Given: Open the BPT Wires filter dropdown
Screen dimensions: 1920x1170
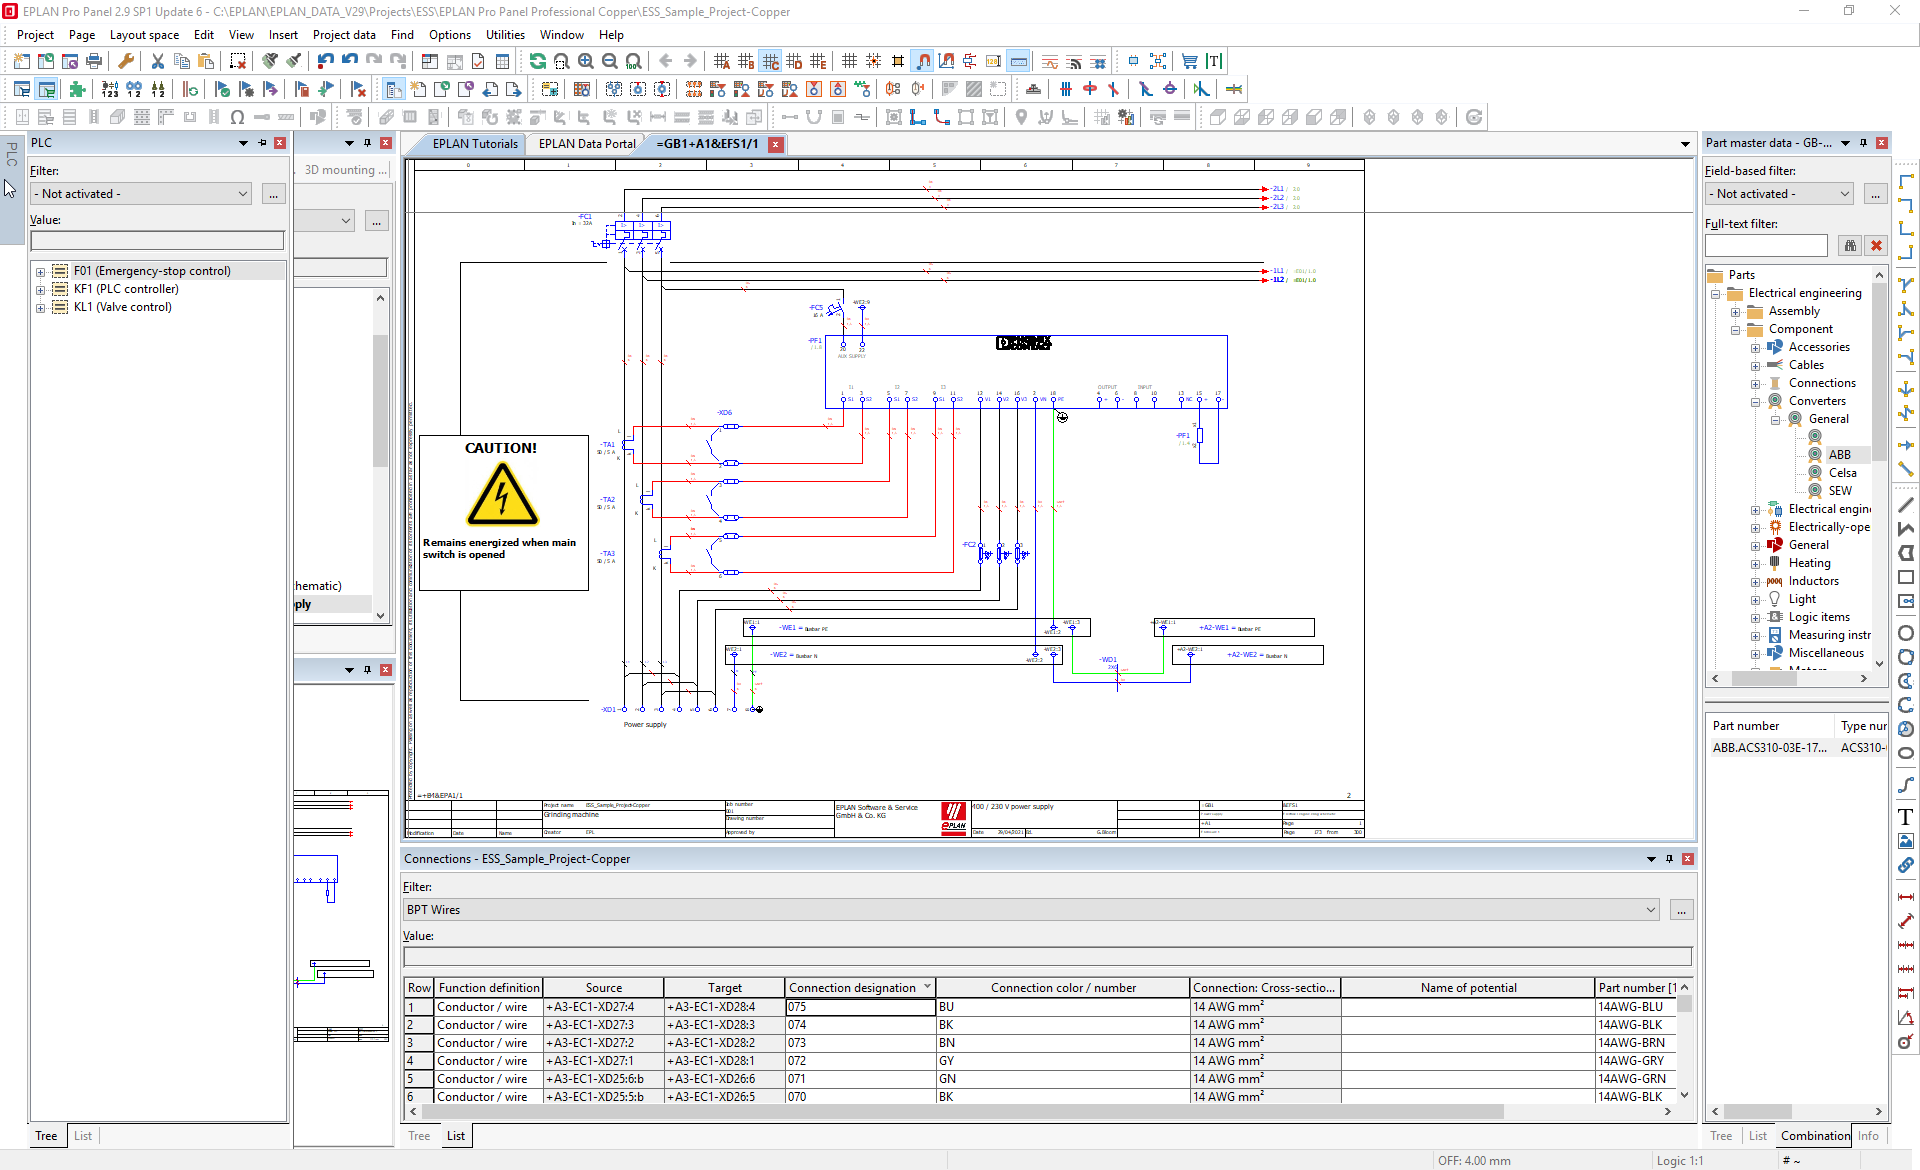Looking at the screenshot, I should click(x=1650, y=910).
